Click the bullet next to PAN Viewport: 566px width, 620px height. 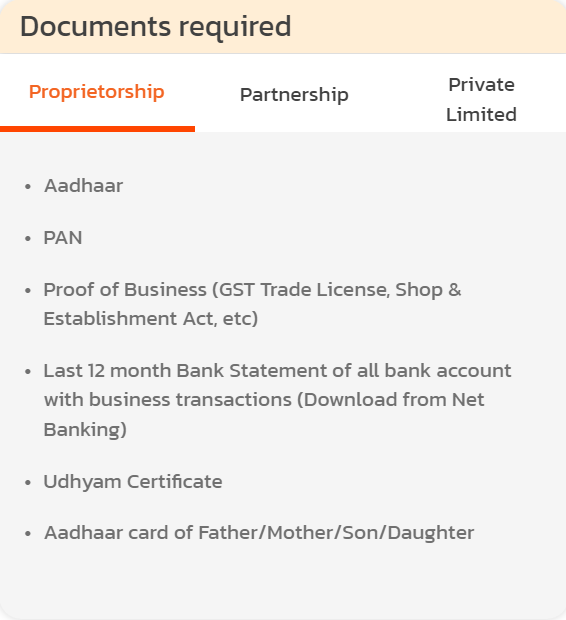28,238
